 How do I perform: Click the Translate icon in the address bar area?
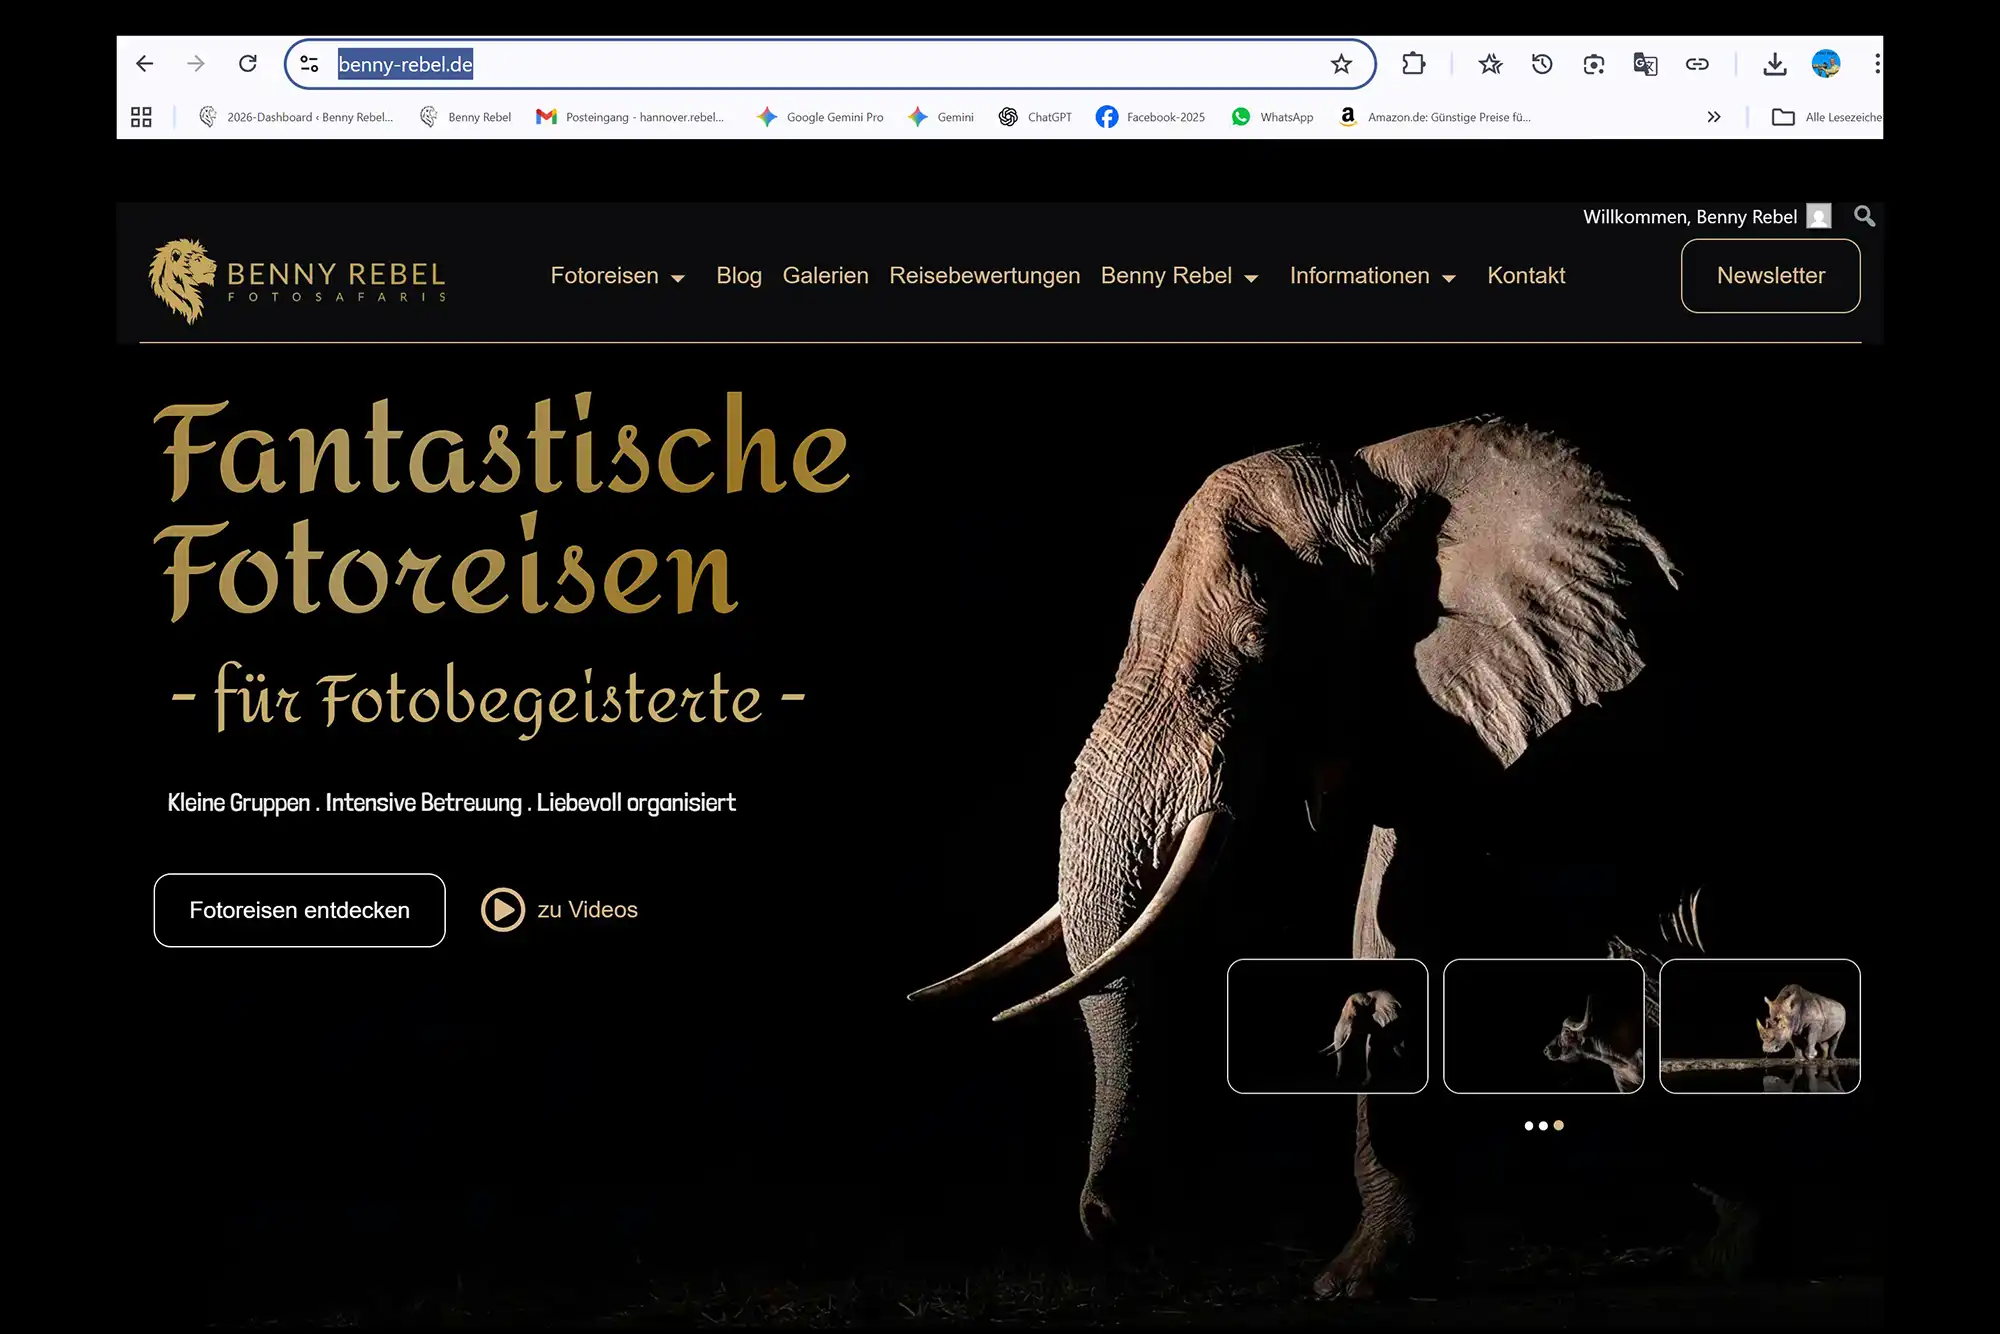point(1645,63)
